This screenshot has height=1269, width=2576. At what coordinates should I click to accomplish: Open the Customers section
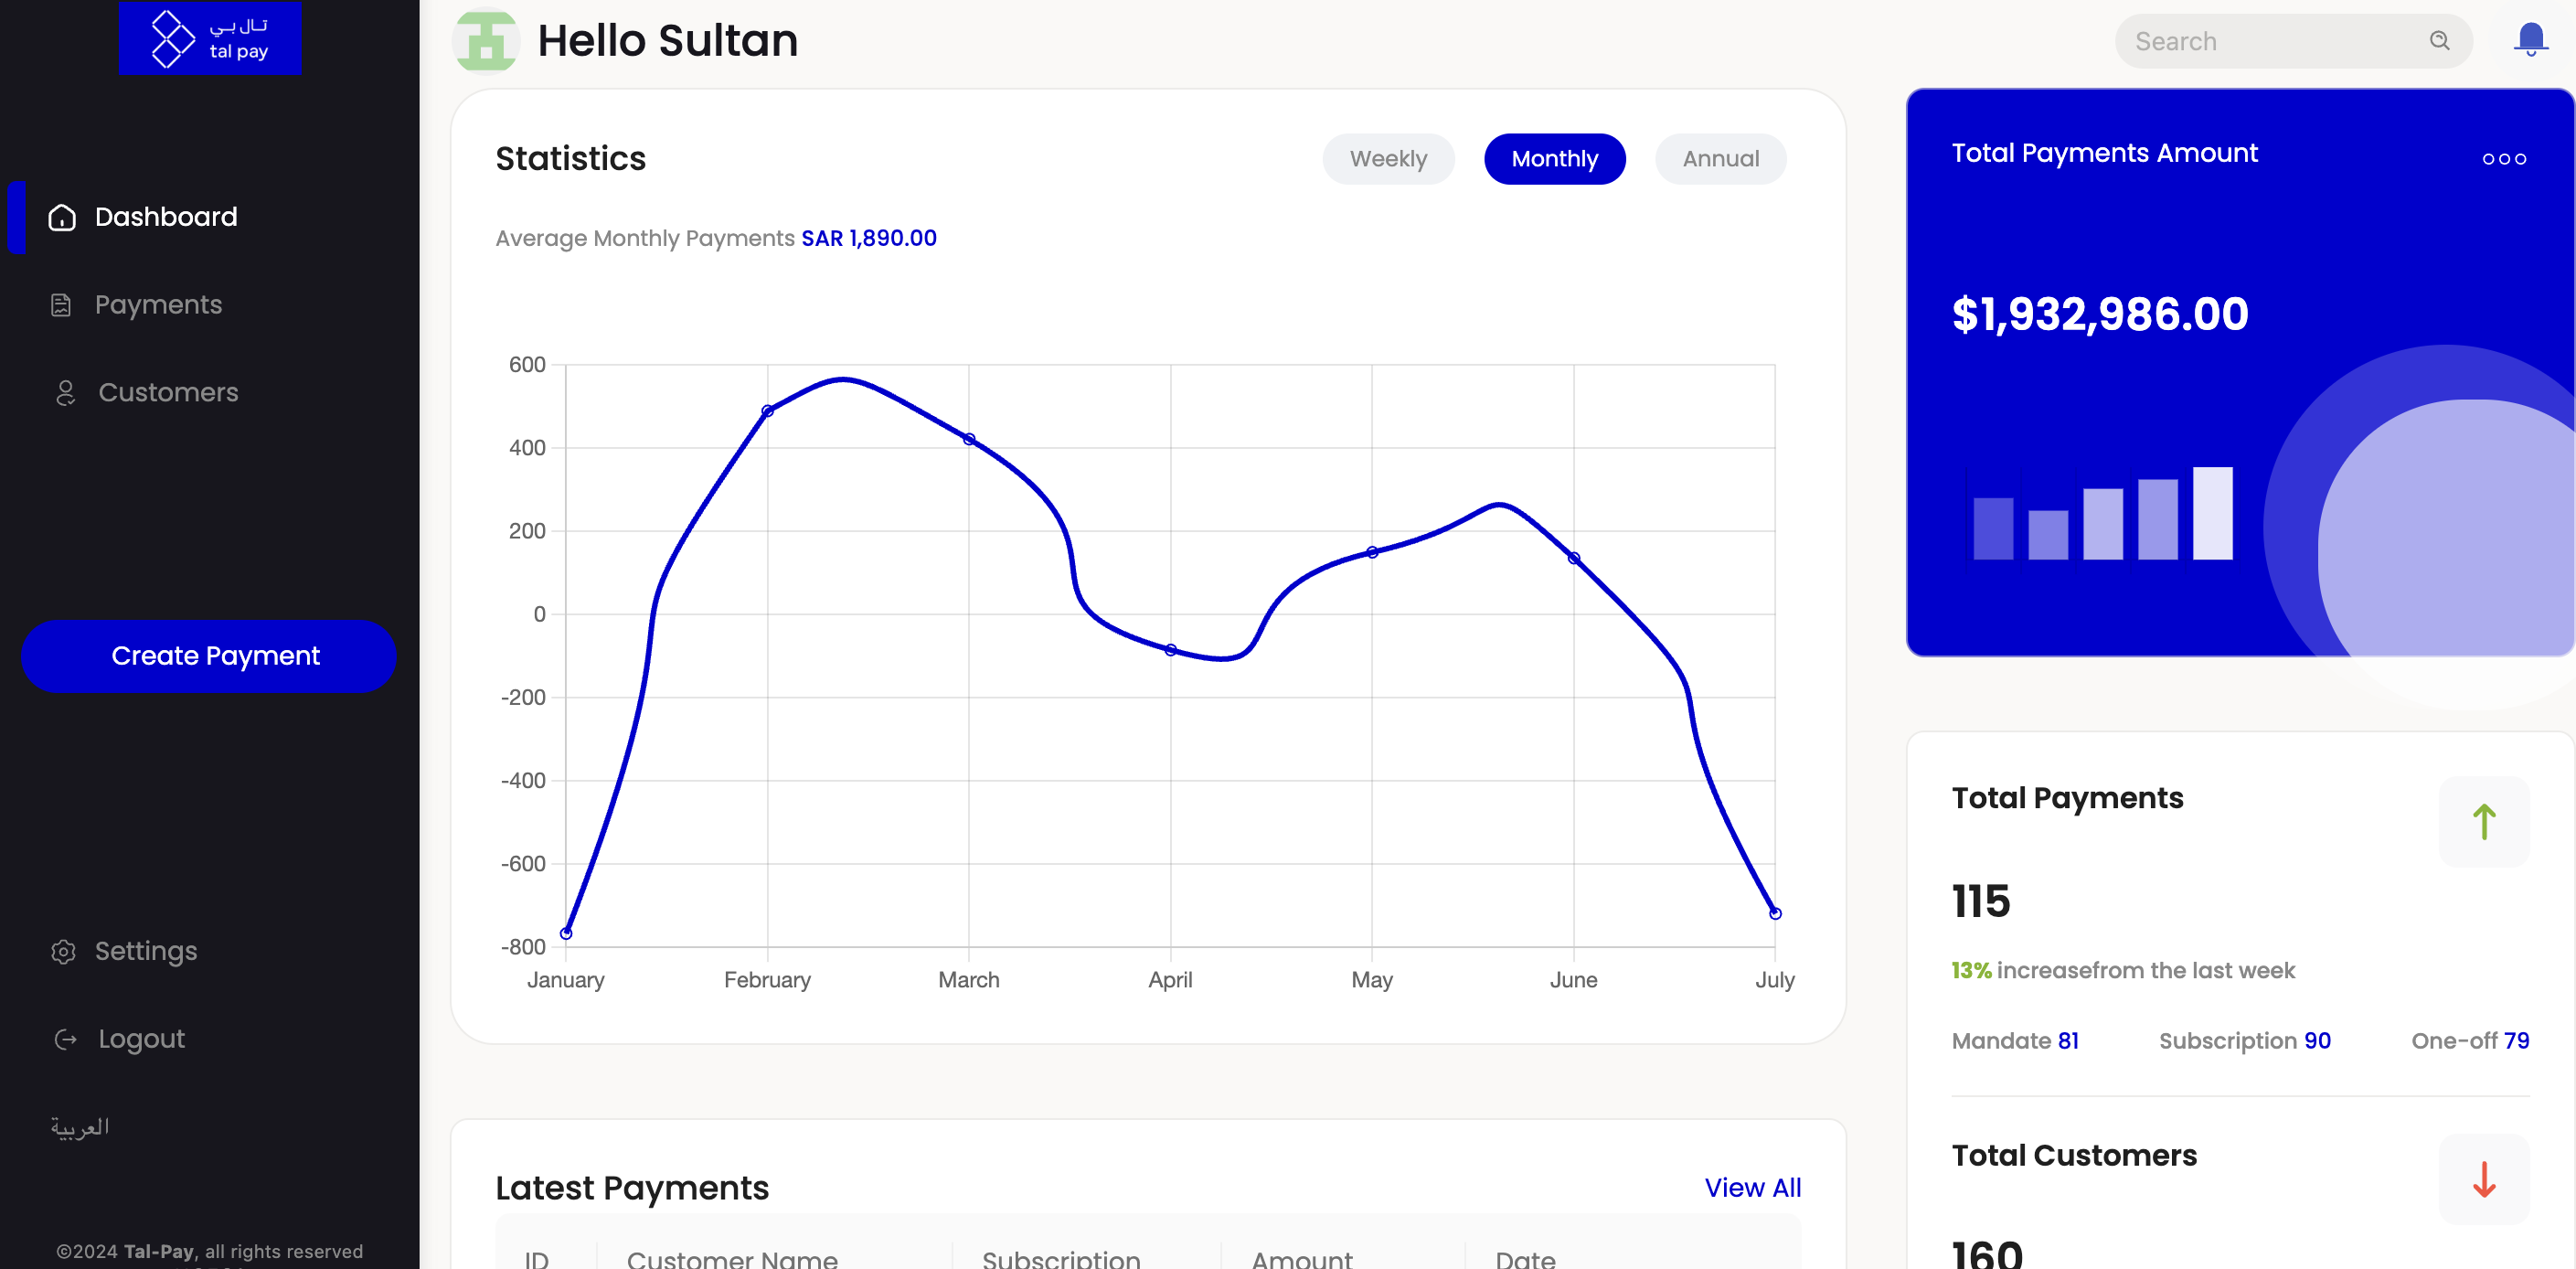168,392
